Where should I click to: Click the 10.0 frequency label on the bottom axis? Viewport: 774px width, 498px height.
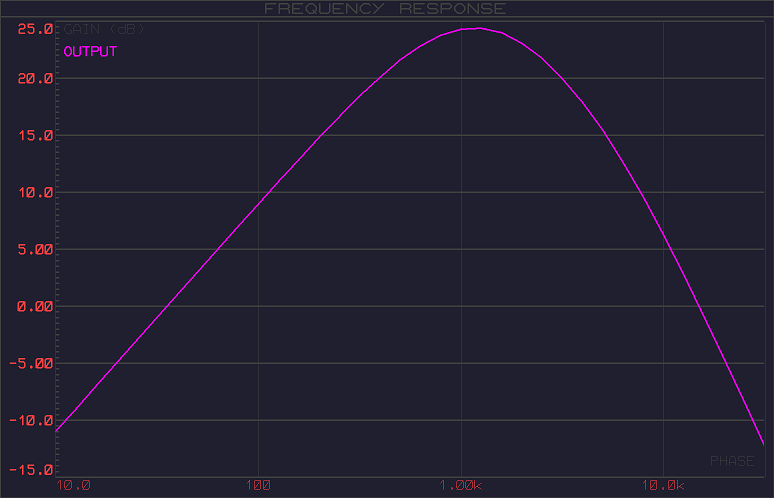(x=74, y=485)
